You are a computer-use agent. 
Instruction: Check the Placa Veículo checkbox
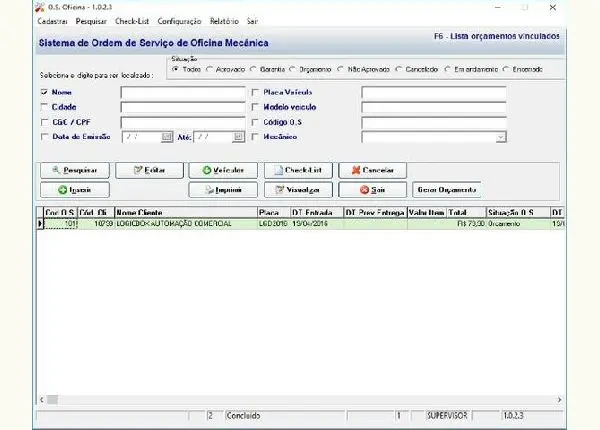(256, 92)
